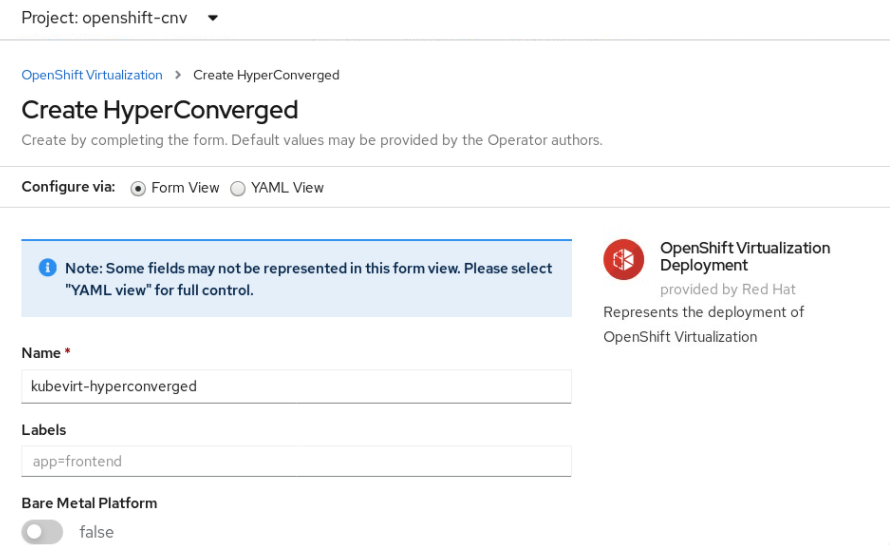Screen dimensions: 890x545
Task: Click the breadcrumb chevron separator
Action: tap(178, 75)
